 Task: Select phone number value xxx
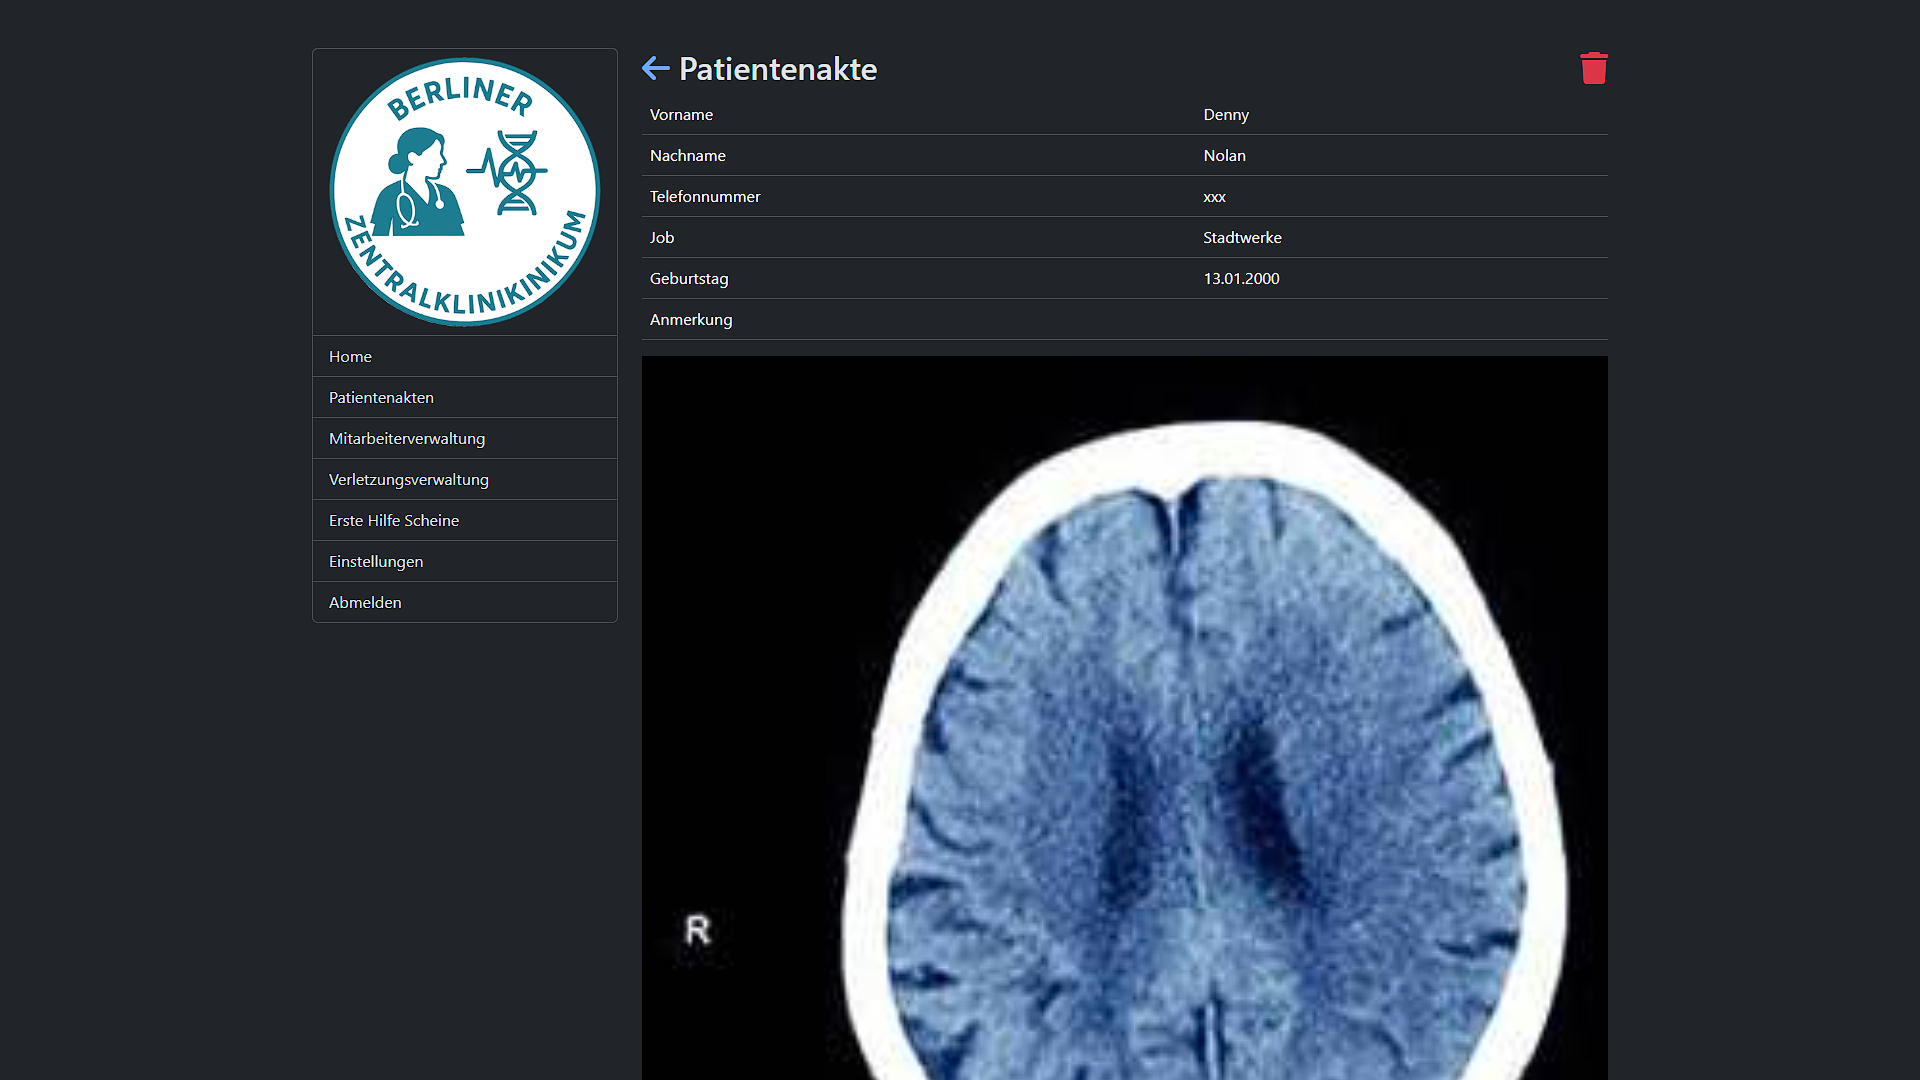coord(1214,197)
